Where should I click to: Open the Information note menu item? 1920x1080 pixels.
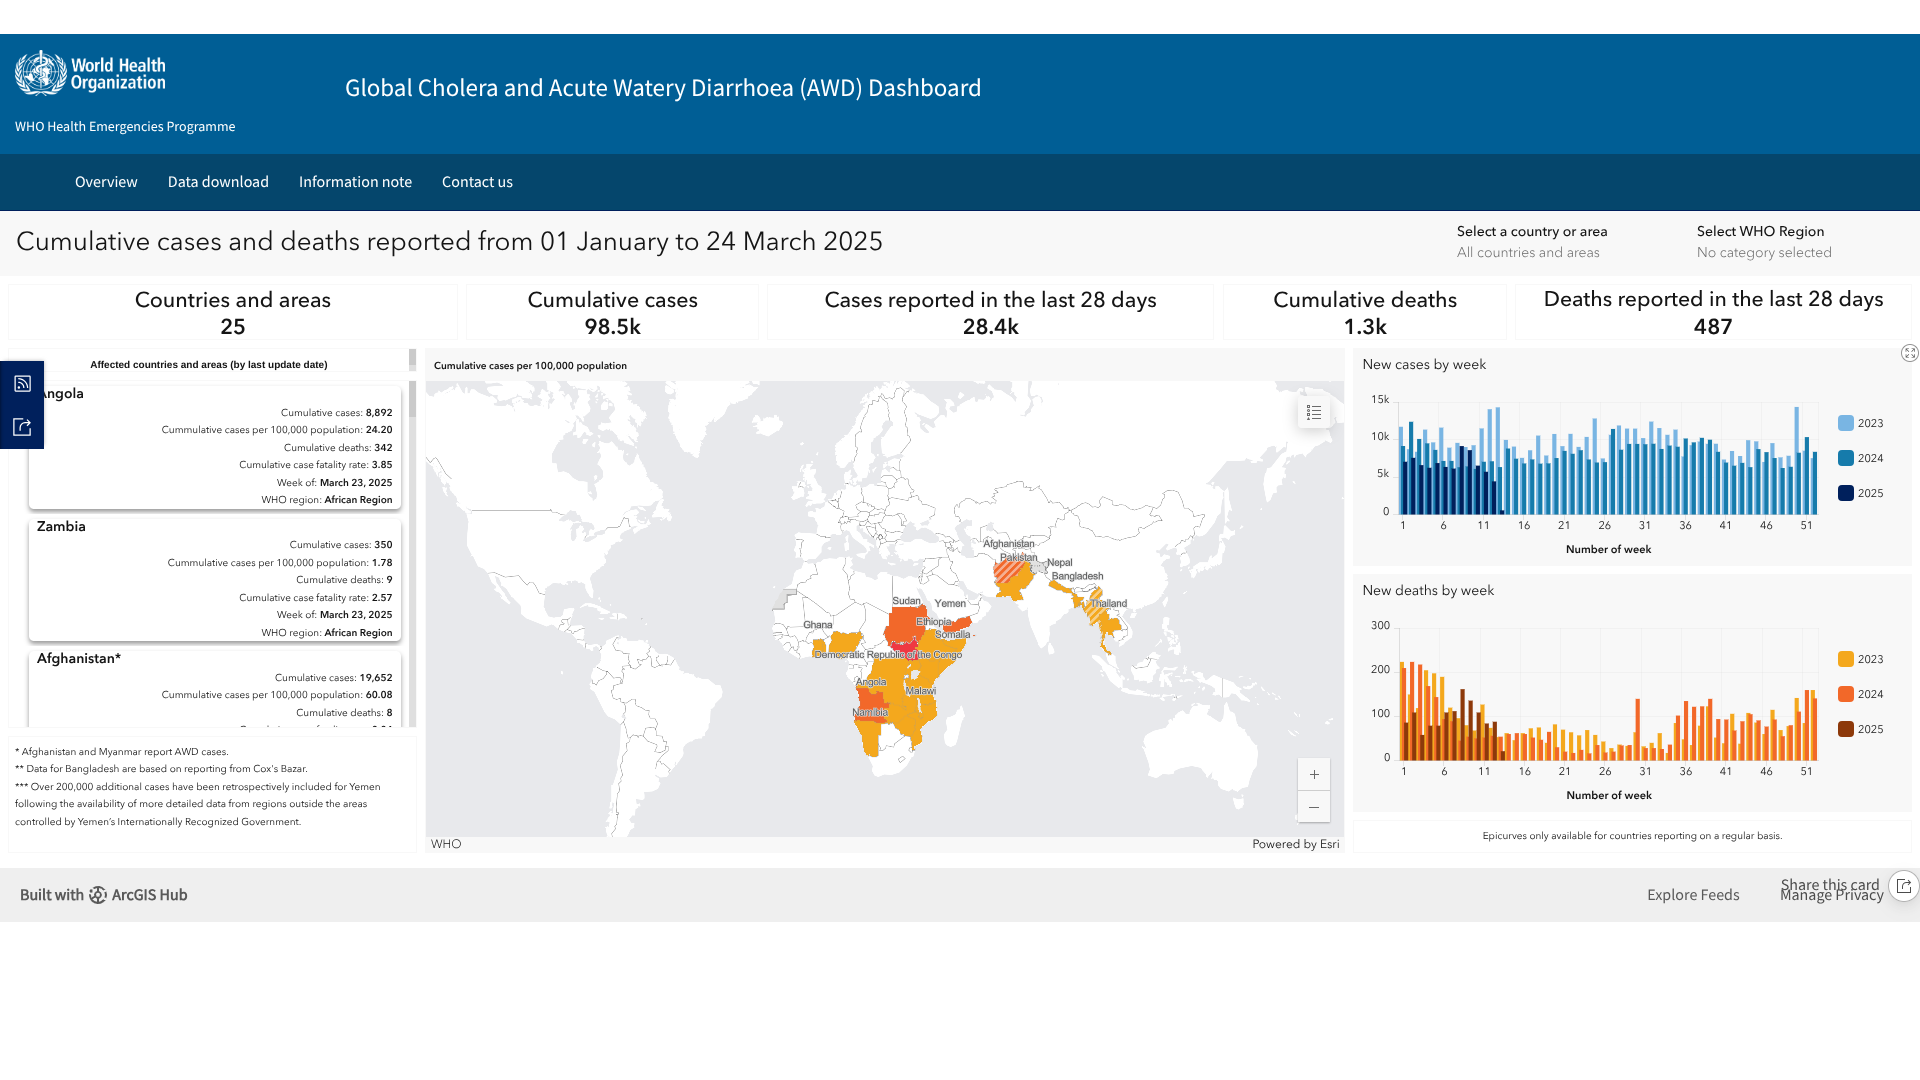tap(355, 182)
